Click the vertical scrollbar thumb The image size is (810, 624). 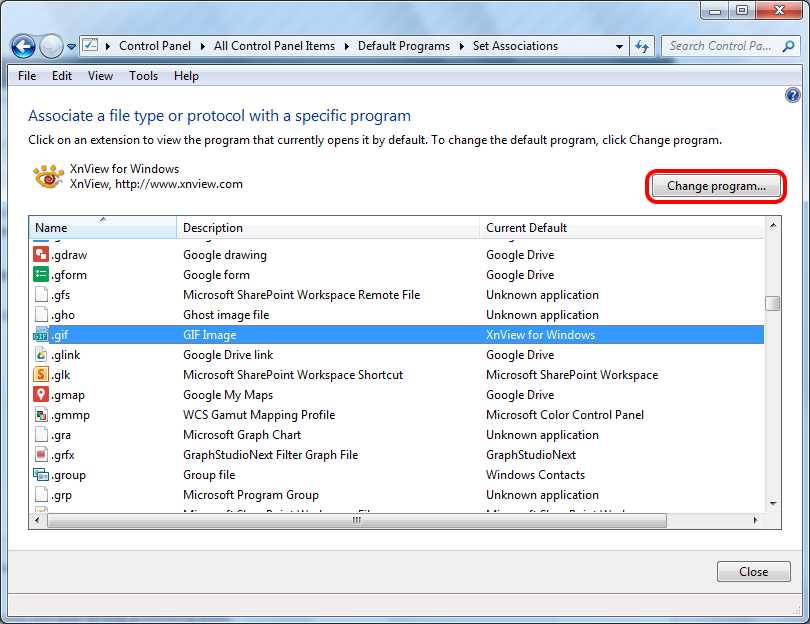tap(772, 303)
